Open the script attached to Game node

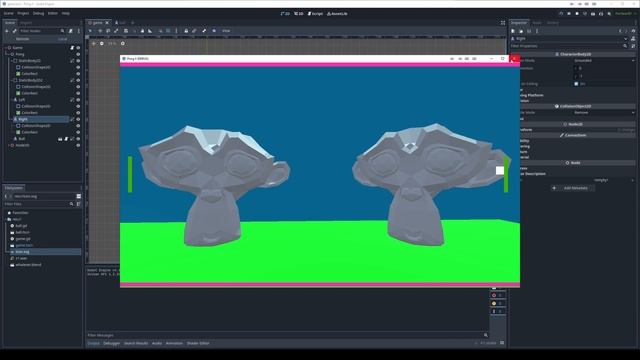click(x=72, y=48)
